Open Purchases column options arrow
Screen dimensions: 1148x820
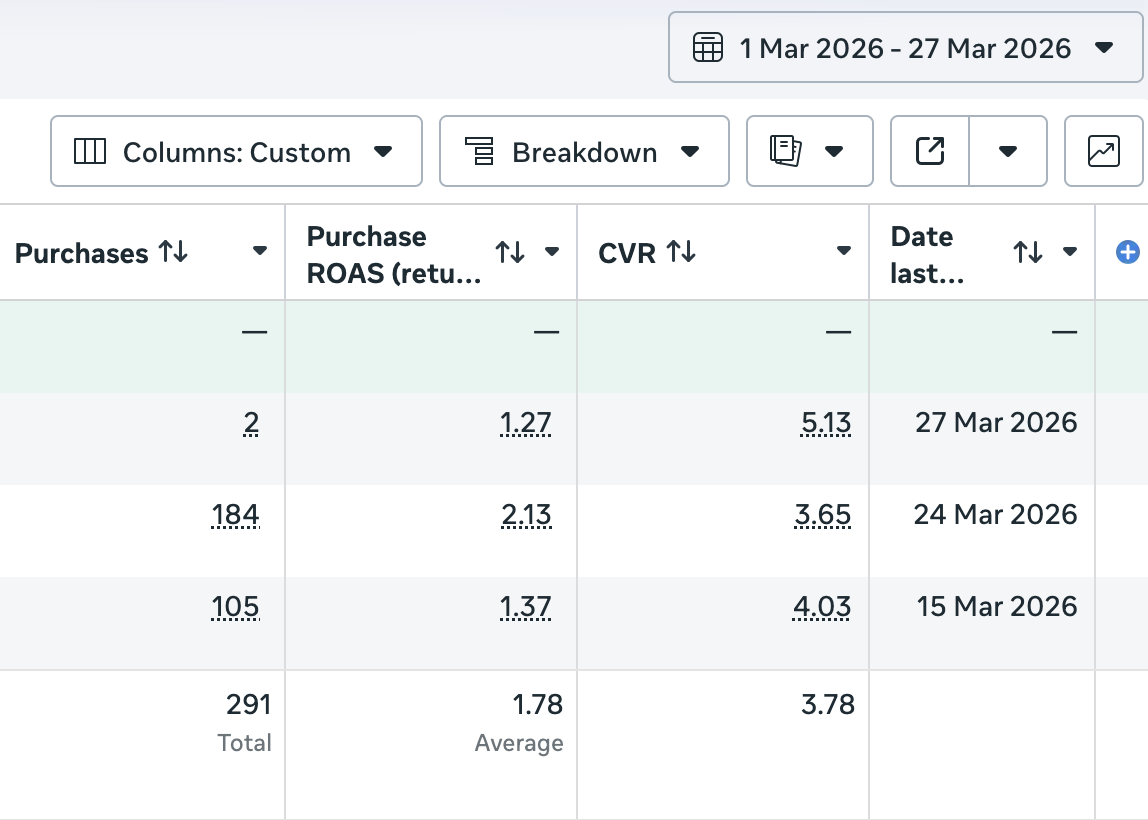point(259,251)
